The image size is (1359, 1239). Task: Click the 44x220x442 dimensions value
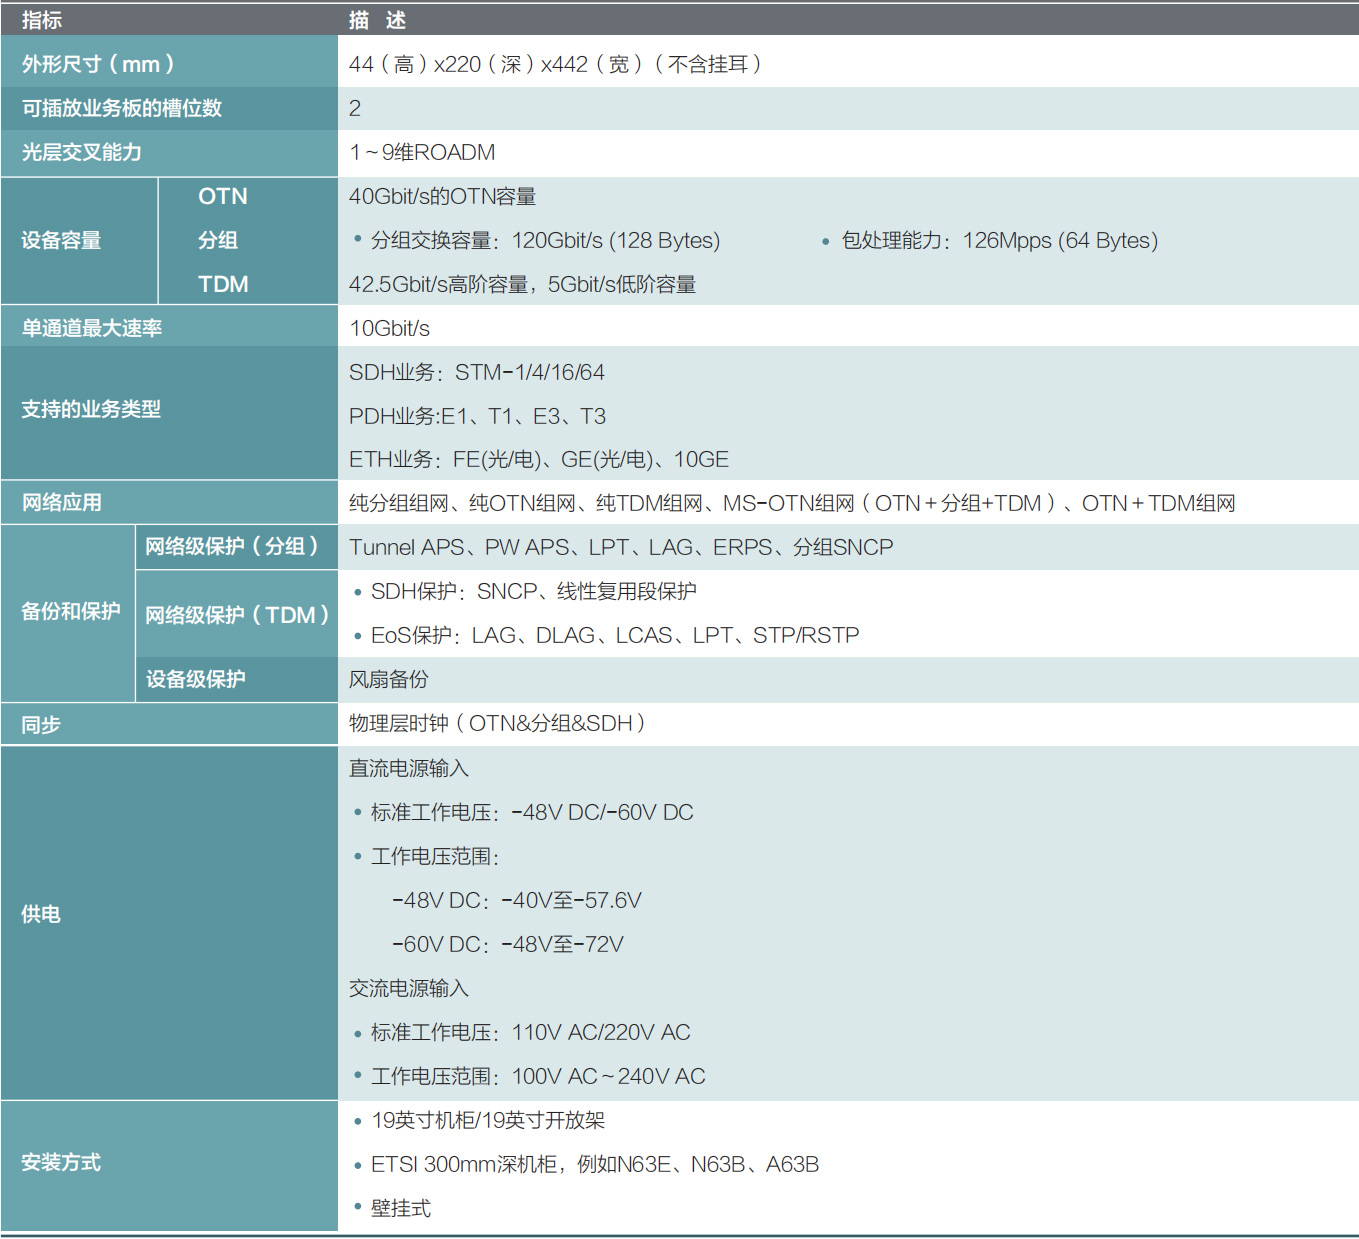(555, 64)
